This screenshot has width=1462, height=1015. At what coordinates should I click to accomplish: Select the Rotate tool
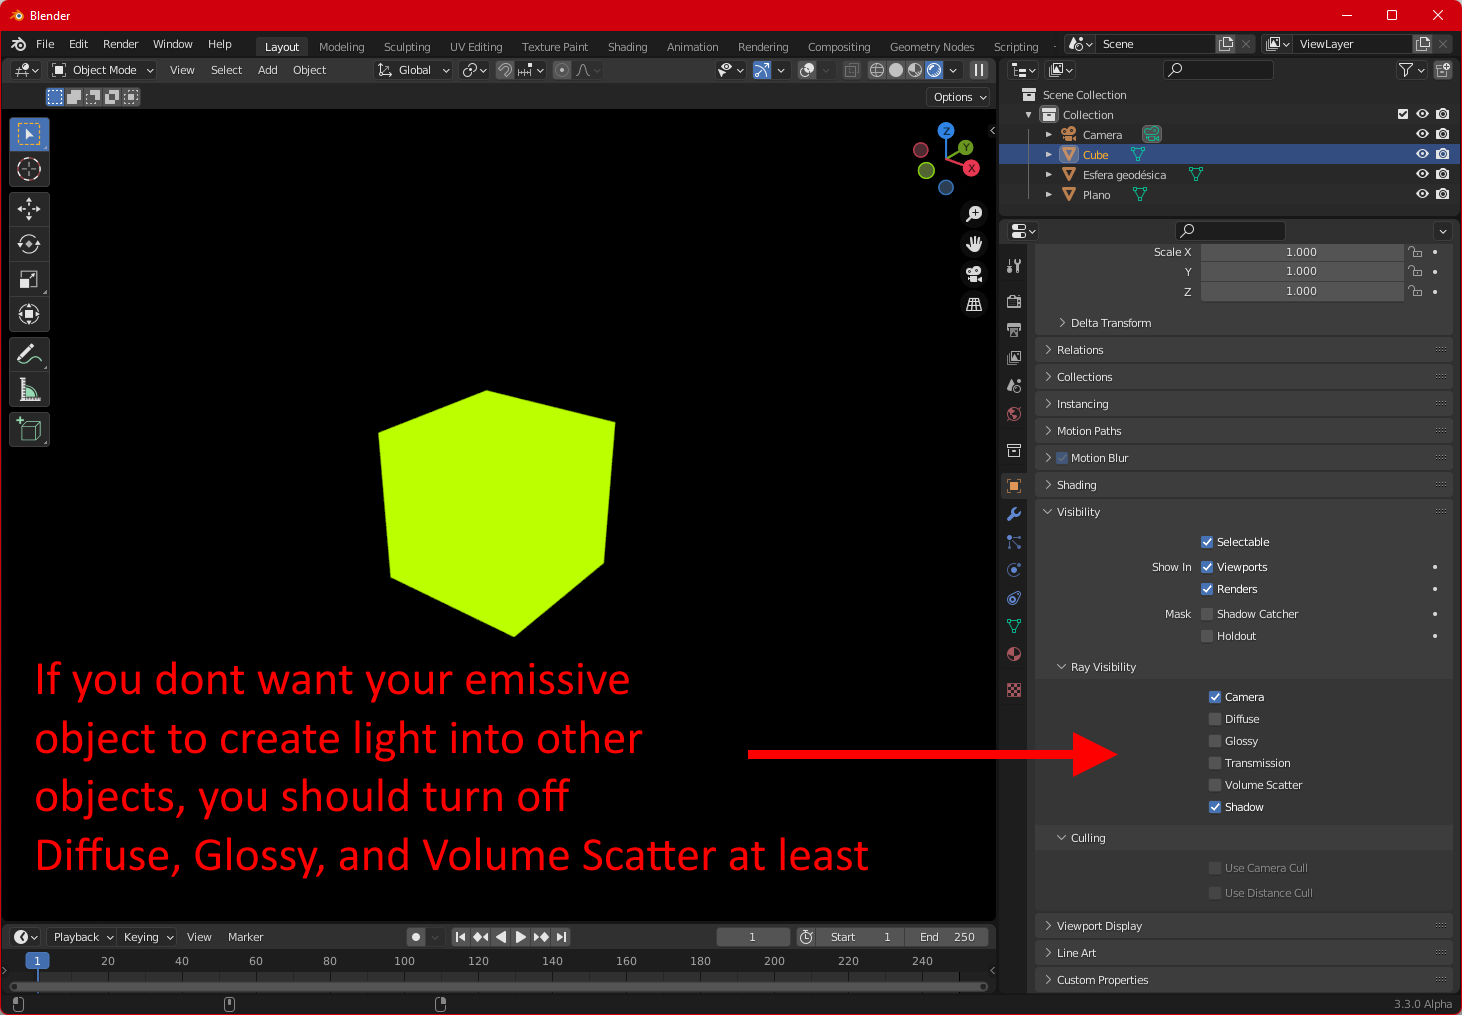[x=29, y=244]
